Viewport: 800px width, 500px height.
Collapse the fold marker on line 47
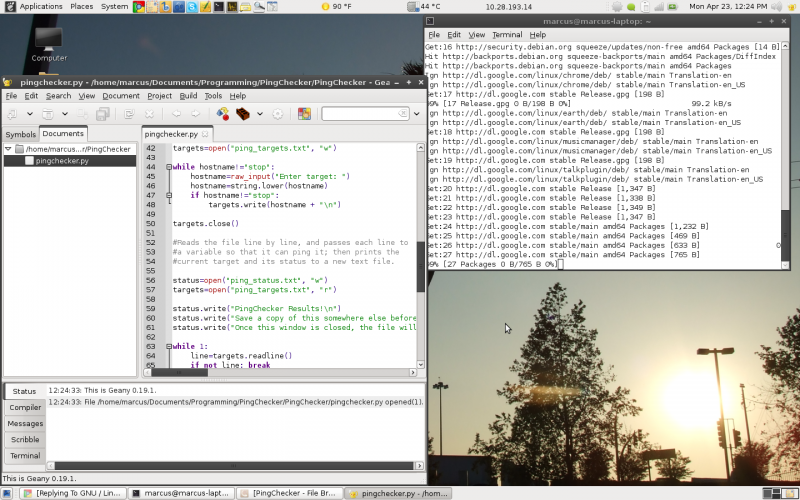[x=169, y=195]
